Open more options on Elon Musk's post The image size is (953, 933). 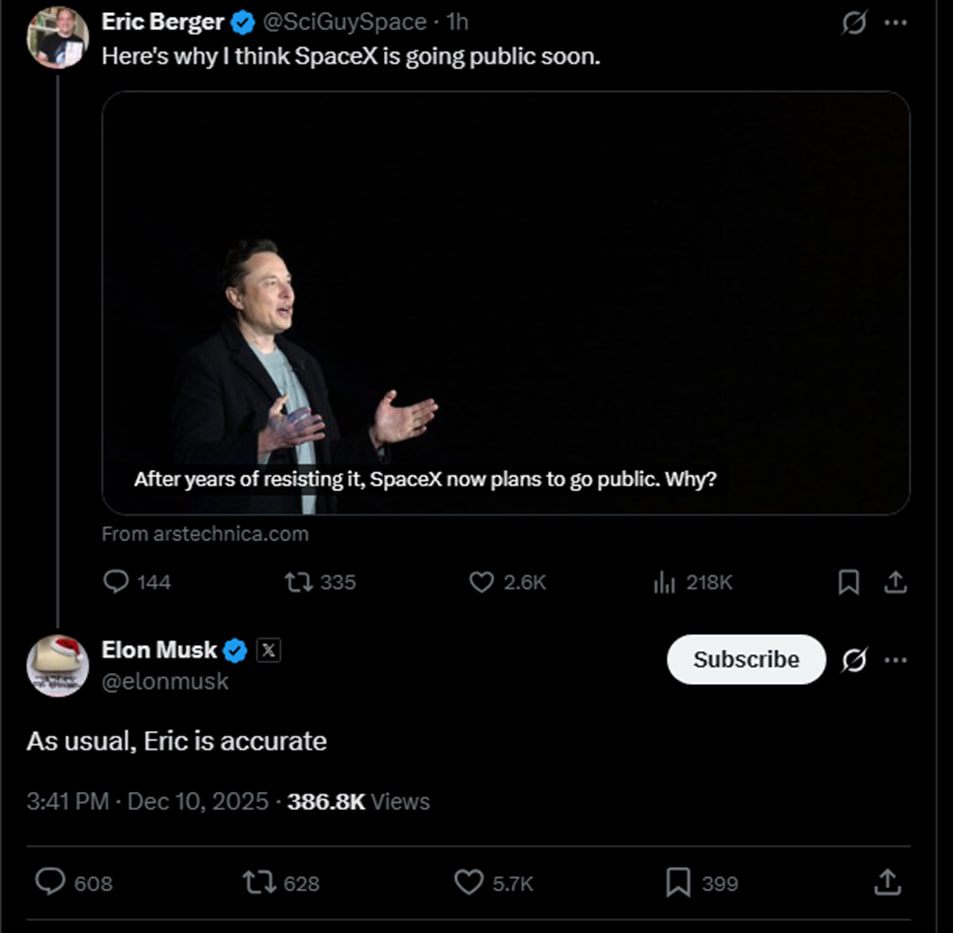tap(896, 660)
